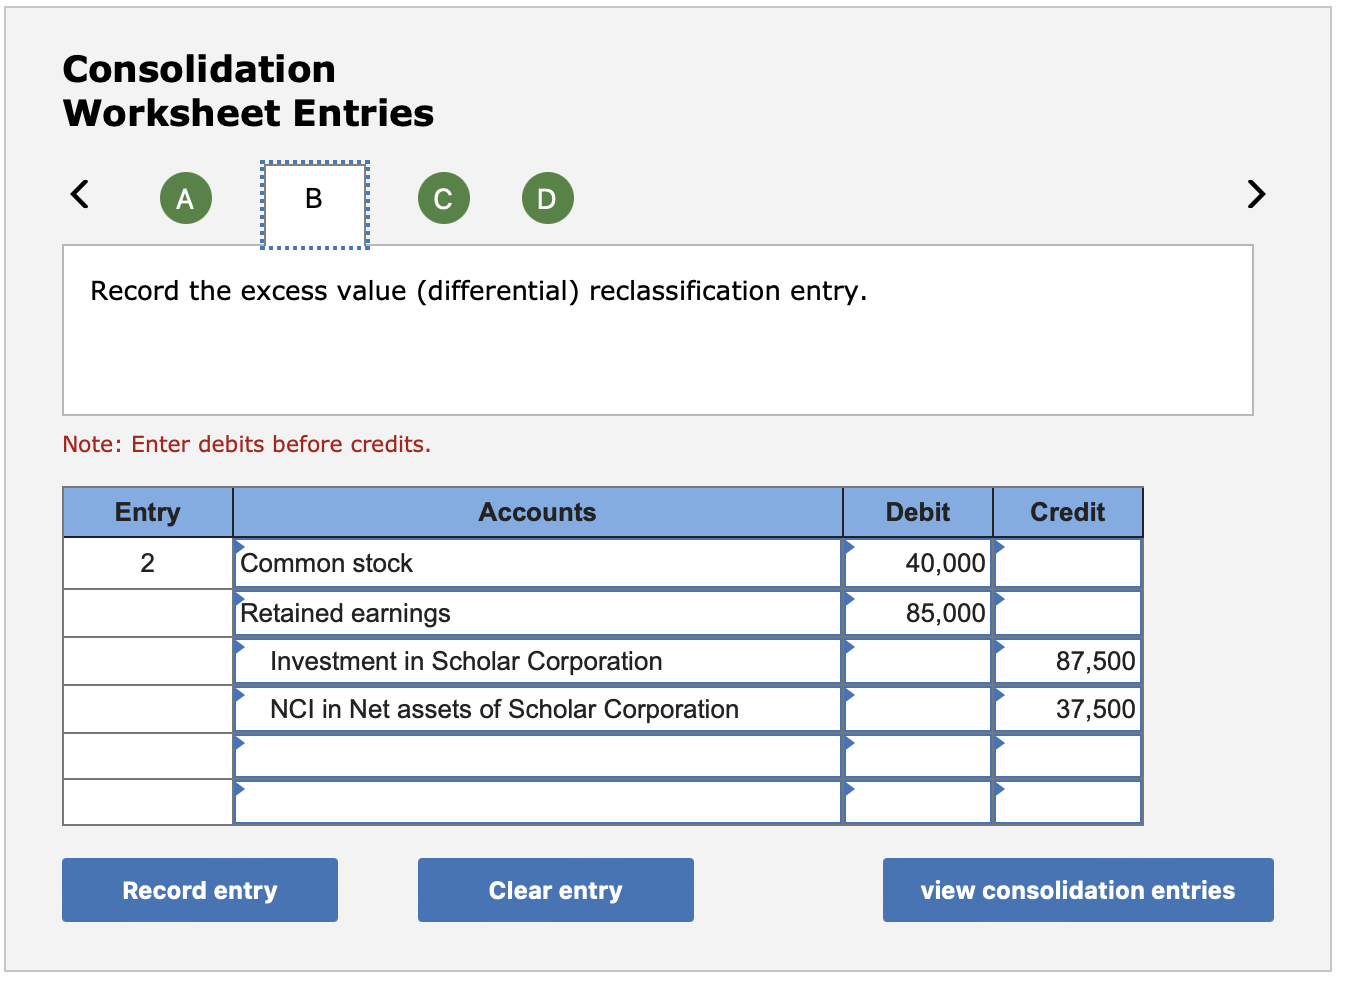Select entry tab B

pyautogui.click(x=313, y=197)
